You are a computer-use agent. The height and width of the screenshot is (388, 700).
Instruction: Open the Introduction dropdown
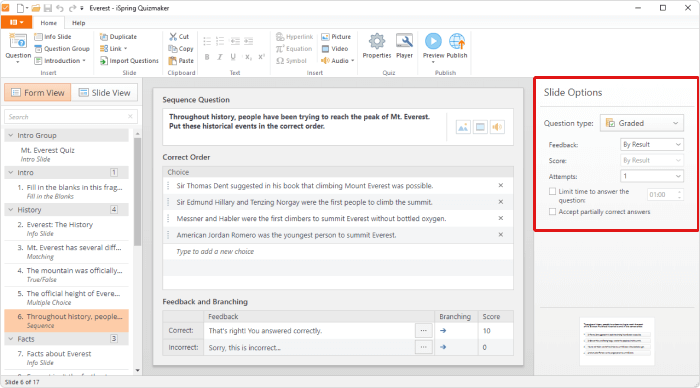[60, 61]
